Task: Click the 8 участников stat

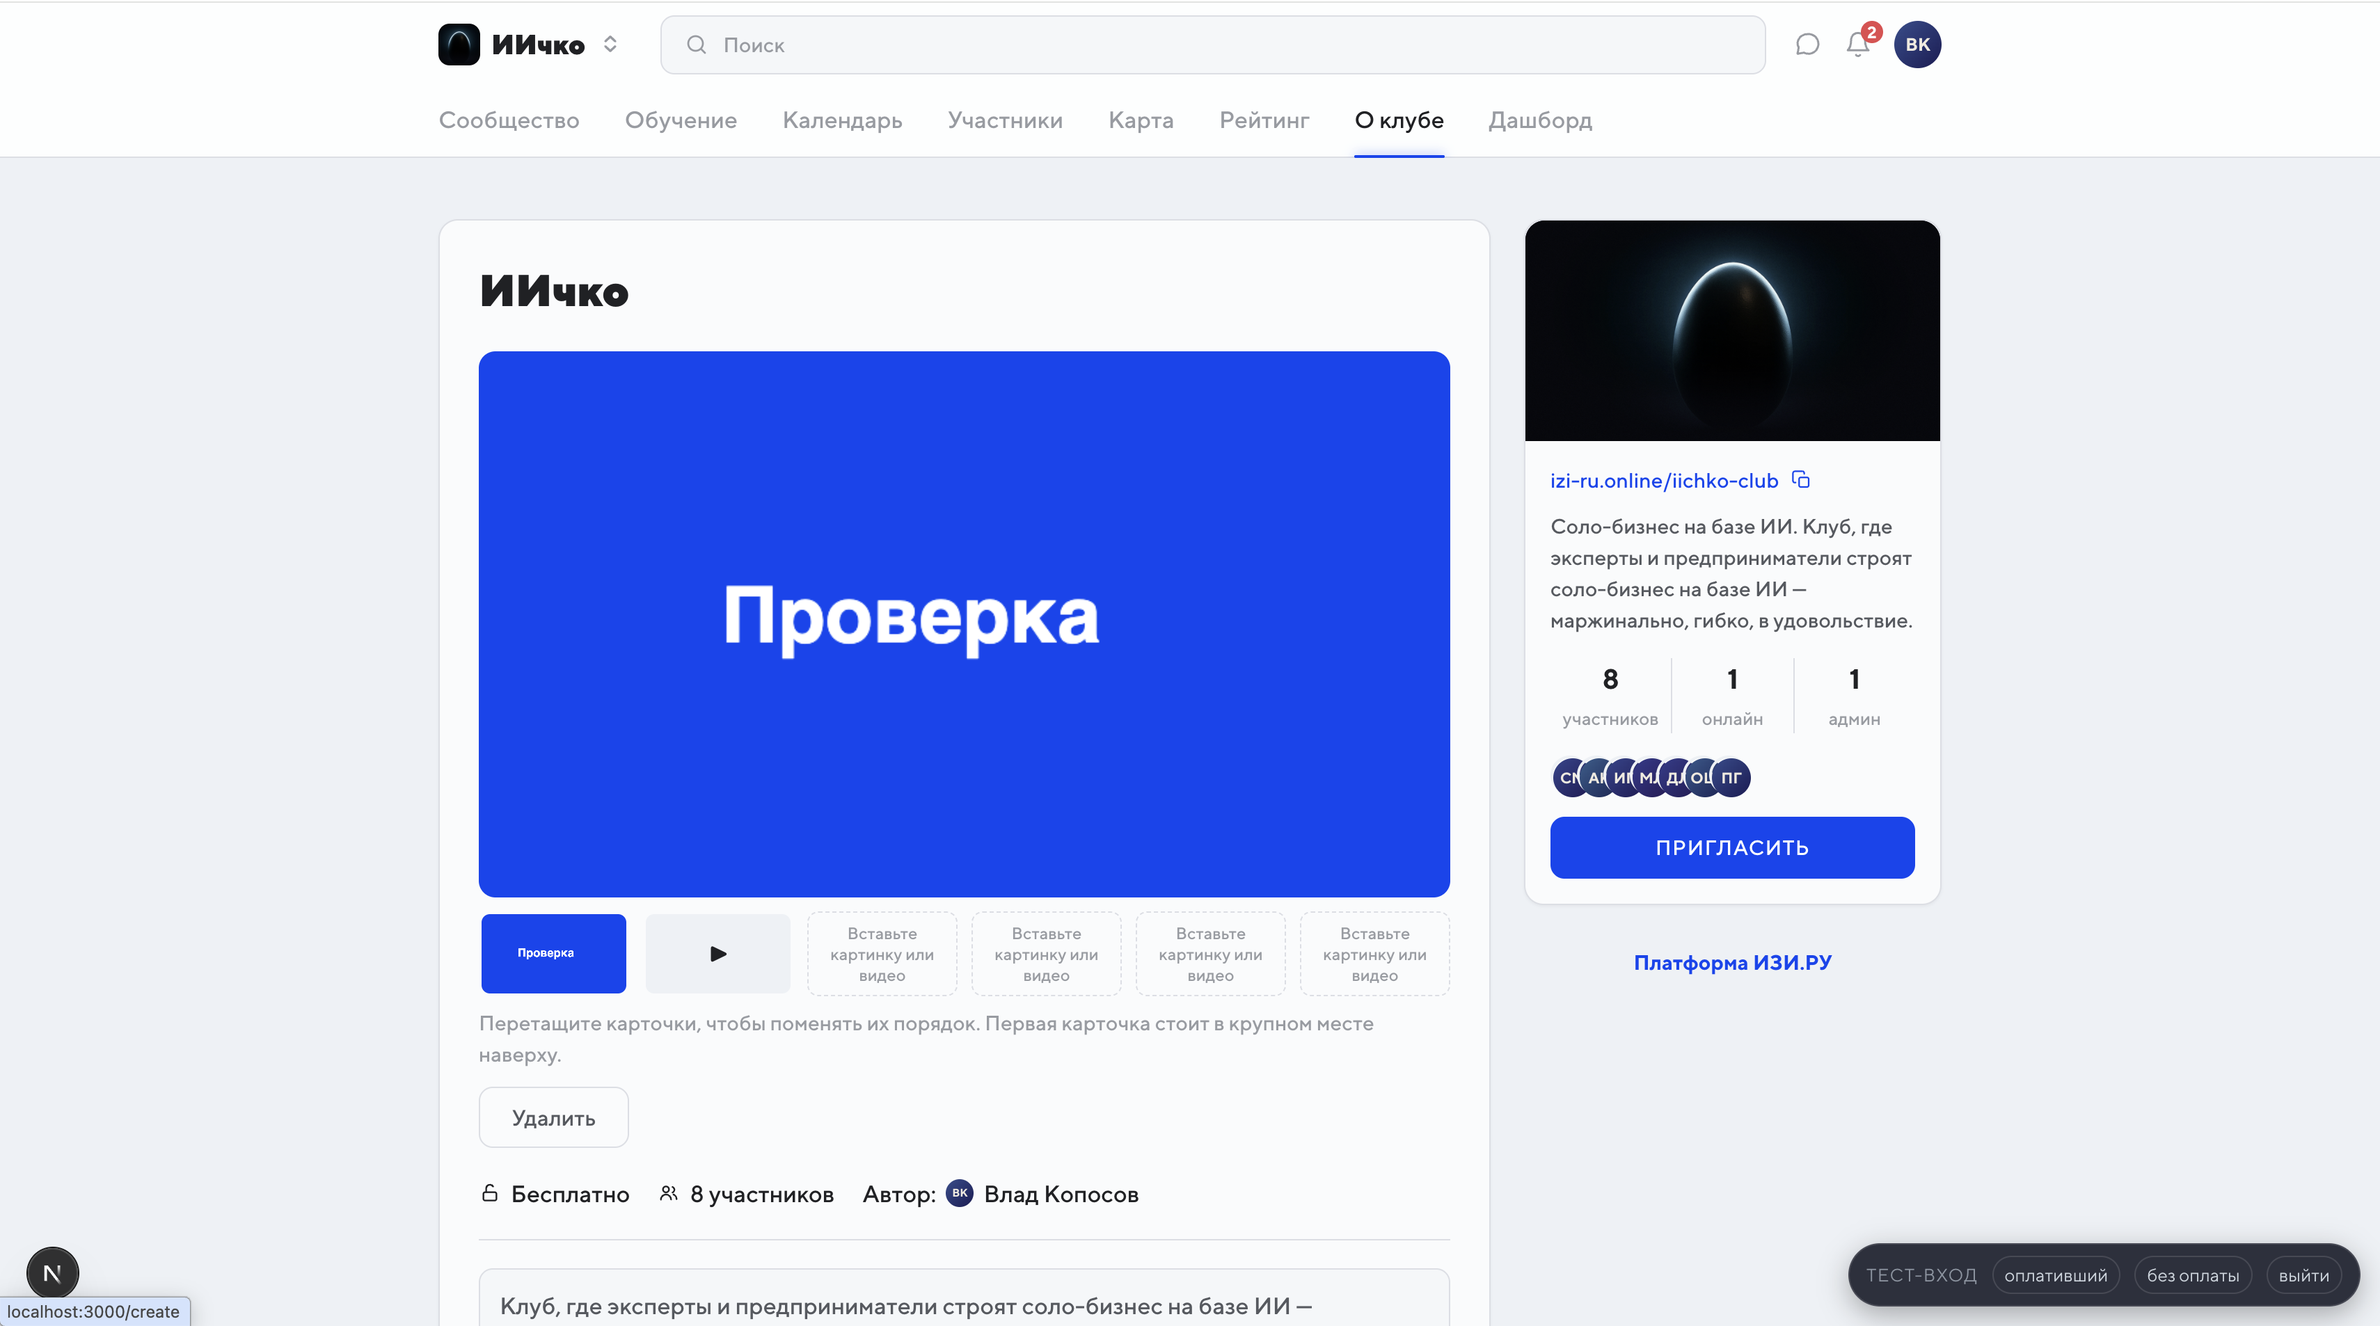Action: point(1610,696)
